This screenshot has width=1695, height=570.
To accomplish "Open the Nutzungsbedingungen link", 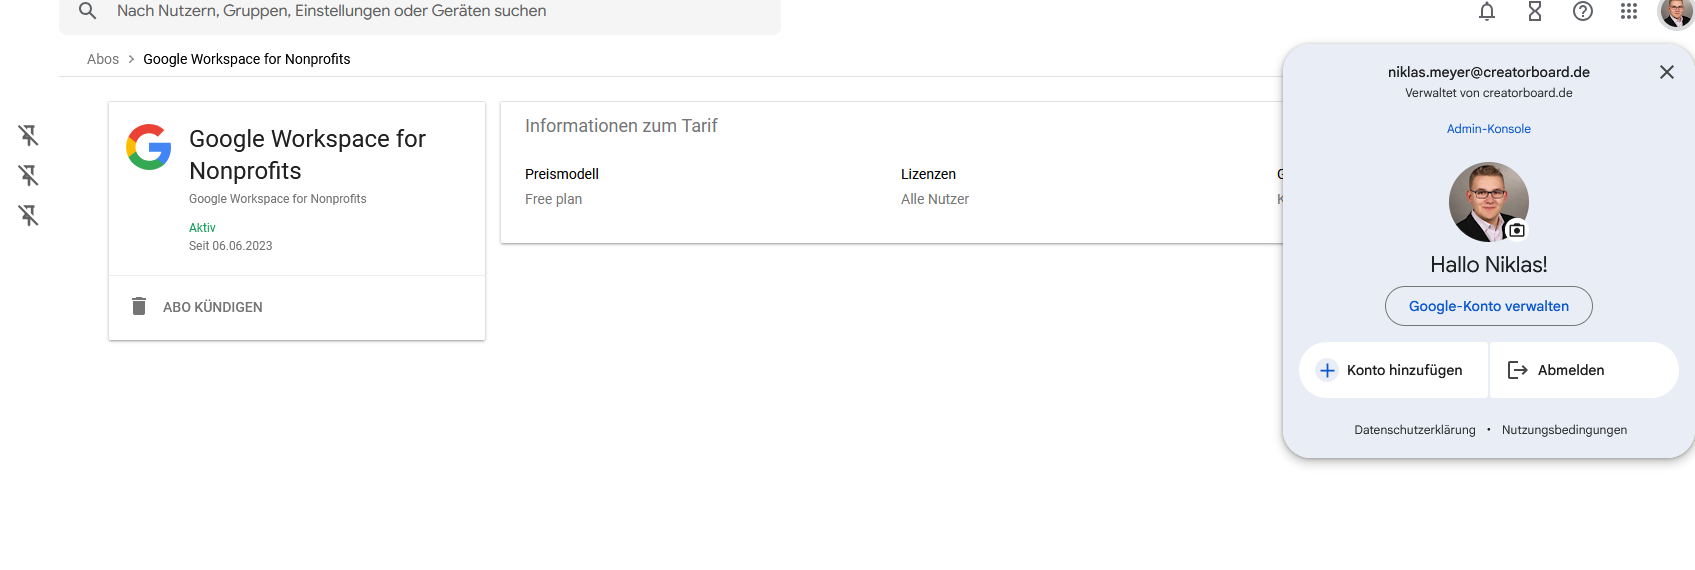I will pyautogui.click(x=1564, y=430).
